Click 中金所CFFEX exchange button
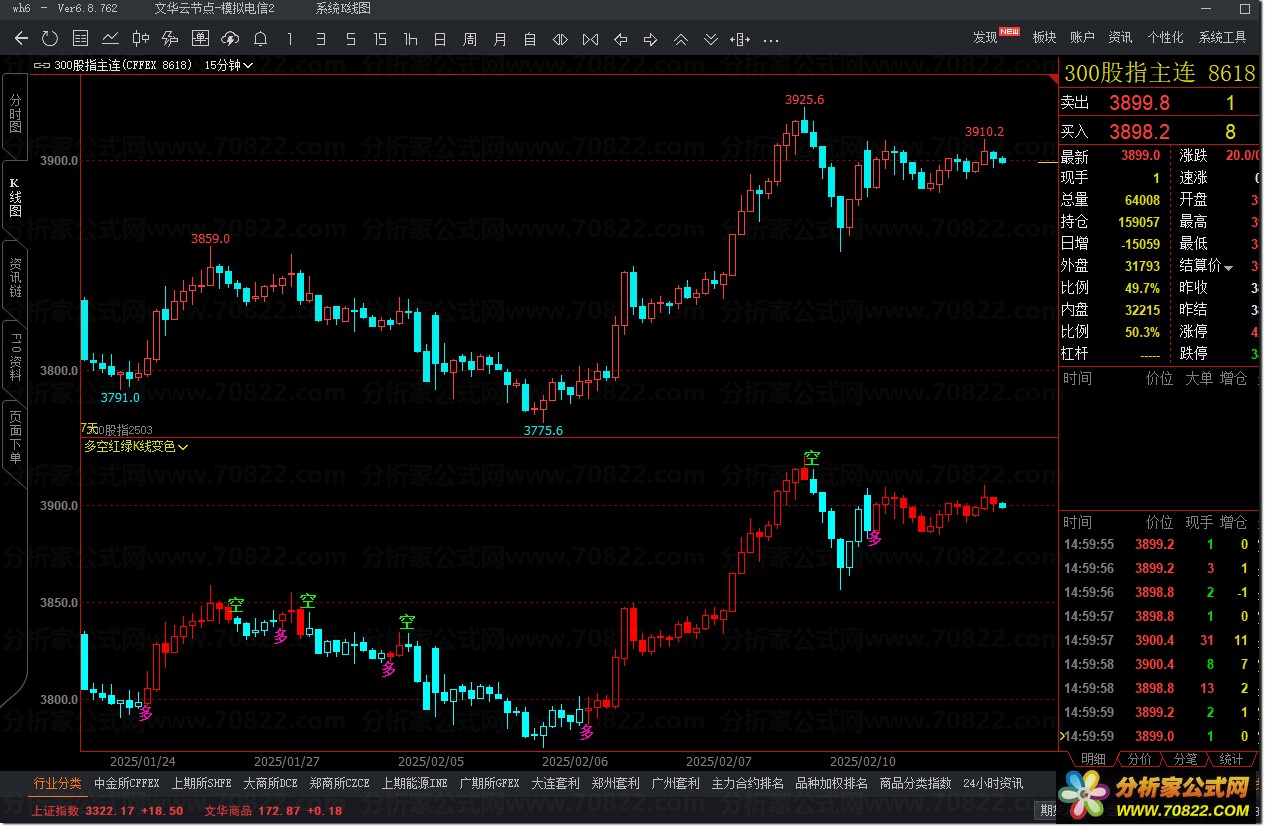Screen dimensions: 1266x827 126,783
